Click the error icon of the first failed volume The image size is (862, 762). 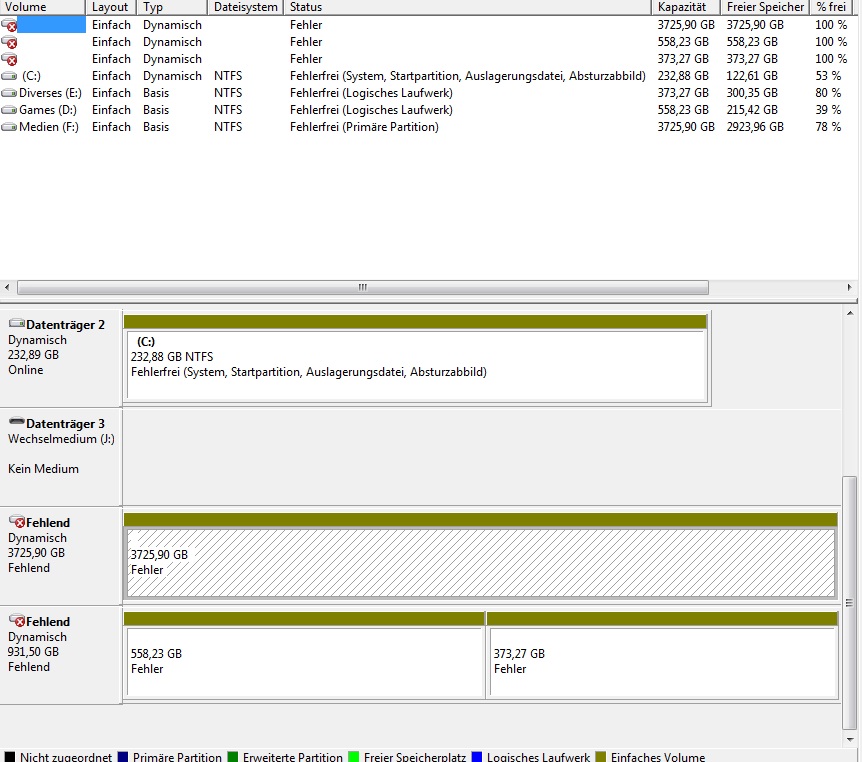pos(9,25)
